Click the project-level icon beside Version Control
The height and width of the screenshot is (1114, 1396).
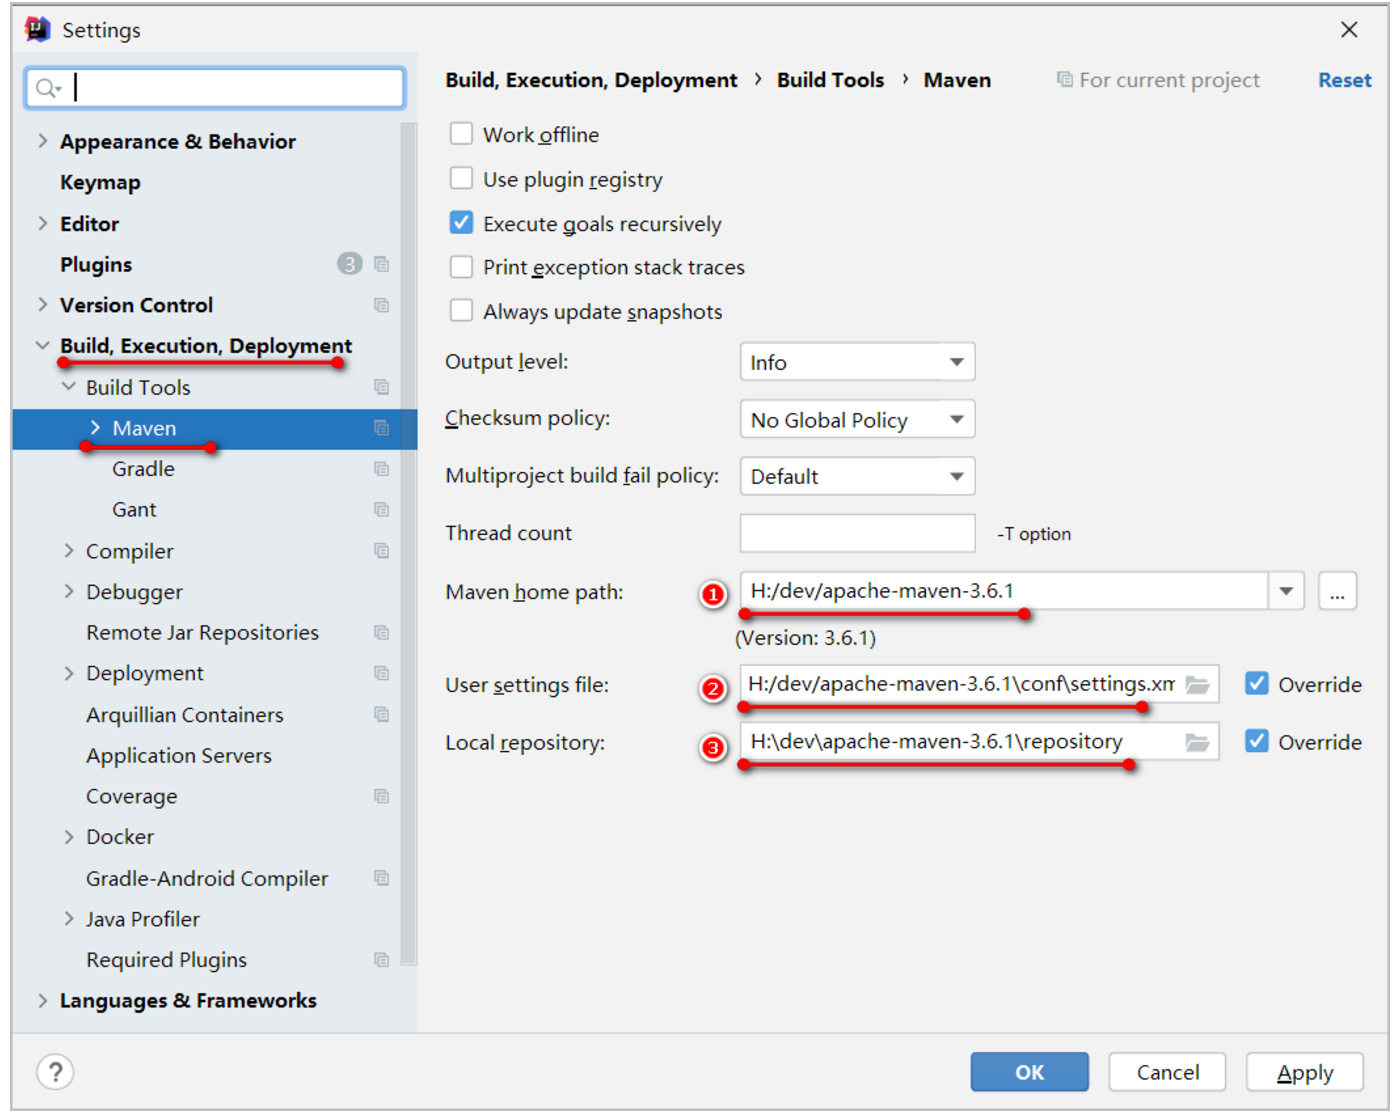[381, 305]
